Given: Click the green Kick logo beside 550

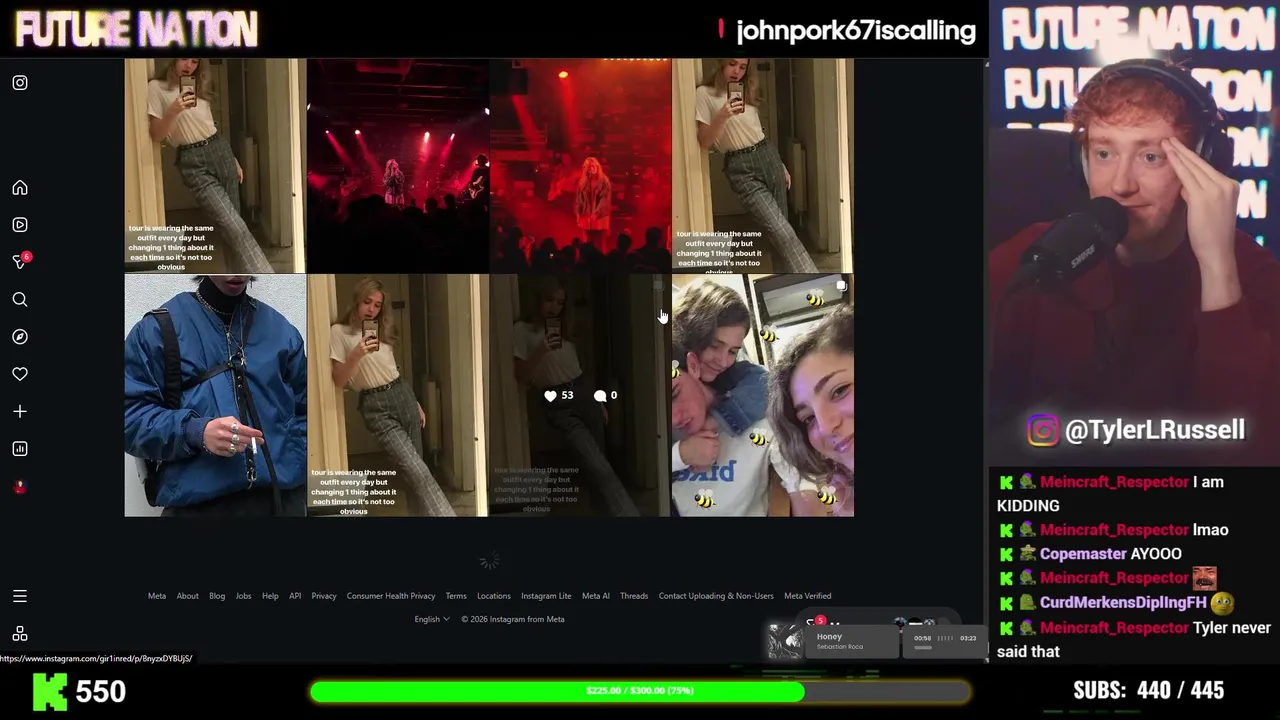Looking at the screenshot, I should (x=50, y=691).
